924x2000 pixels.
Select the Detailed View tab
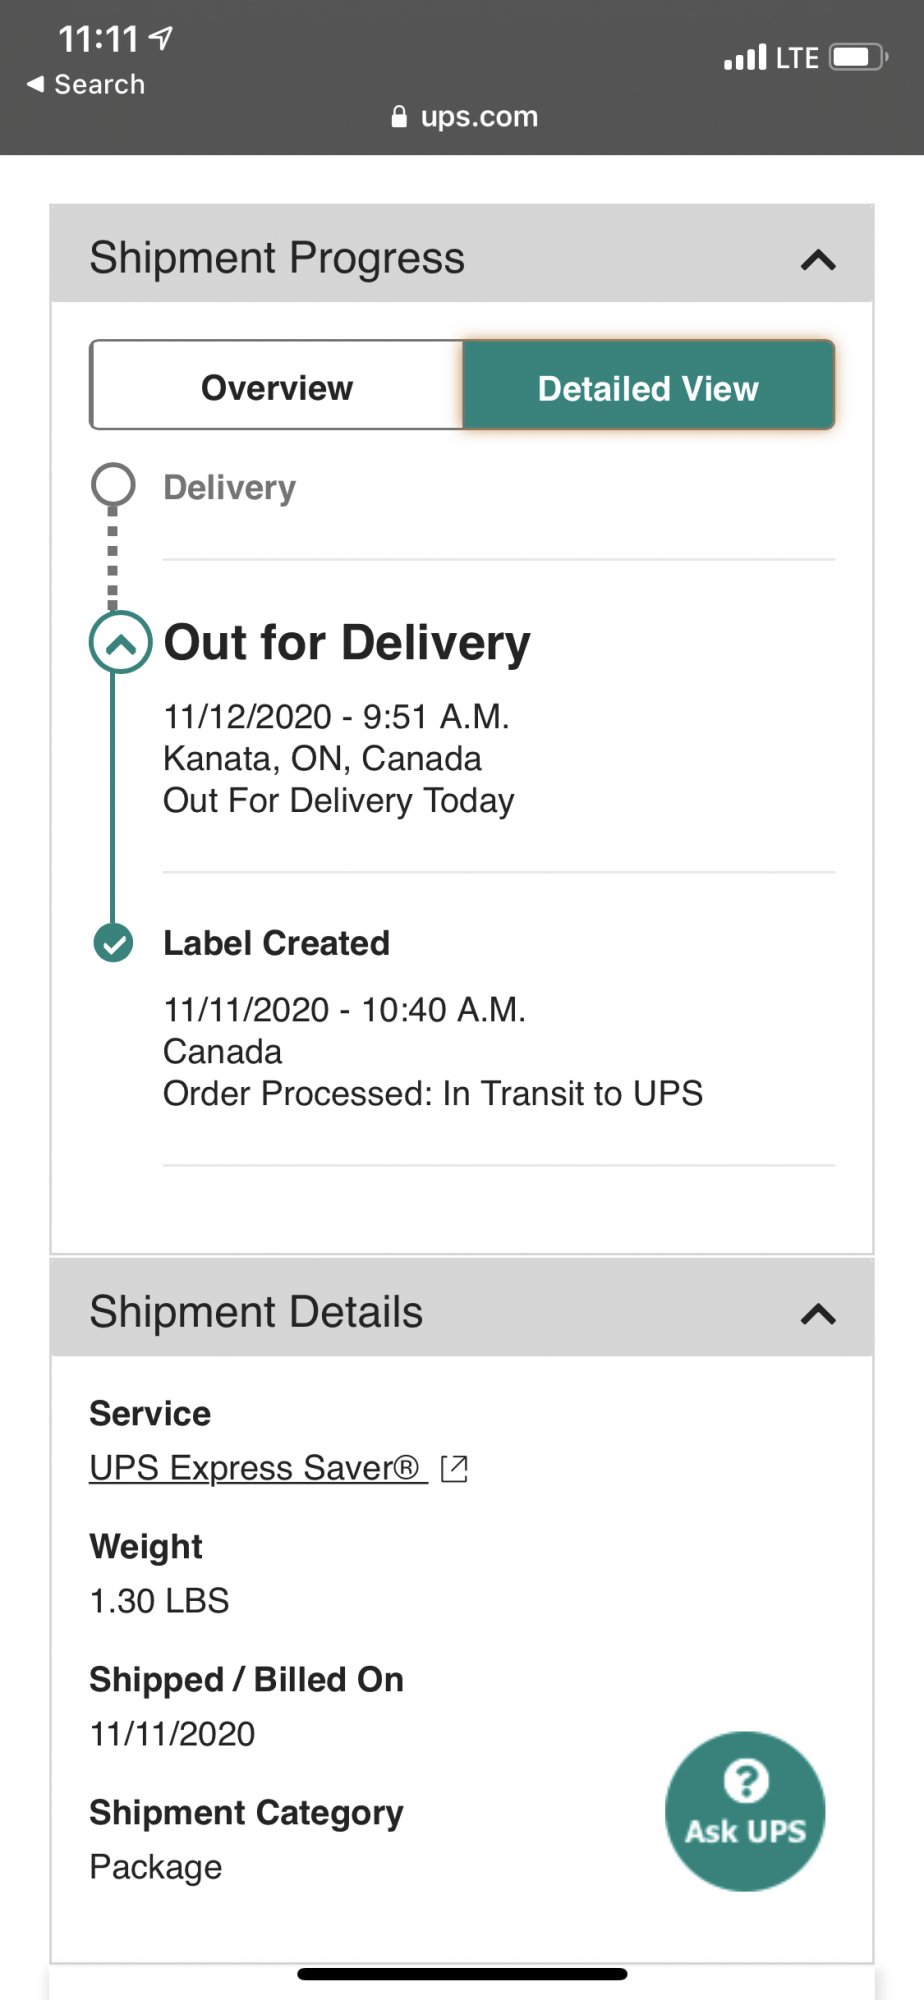coord(648,387)
